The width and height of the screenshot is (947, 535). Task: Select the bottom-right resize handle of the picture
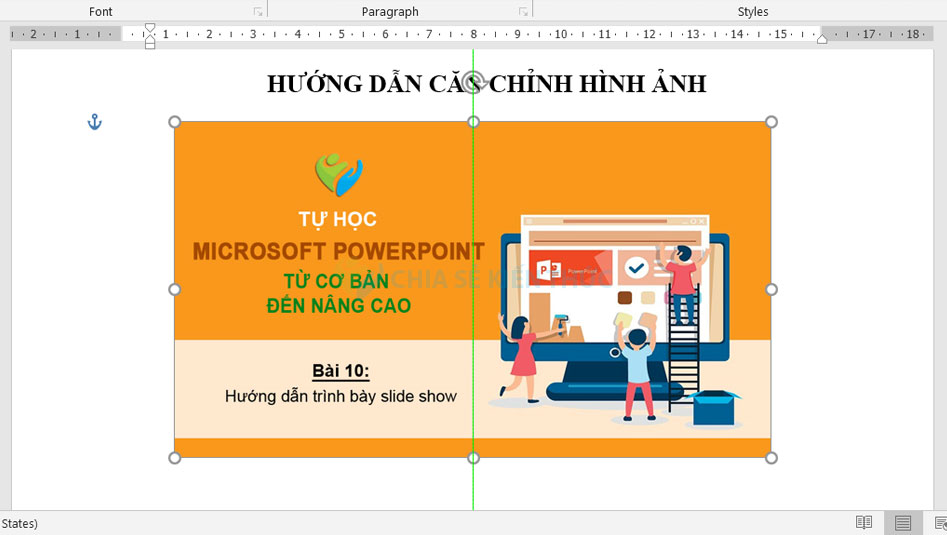[x=771, y=458]
